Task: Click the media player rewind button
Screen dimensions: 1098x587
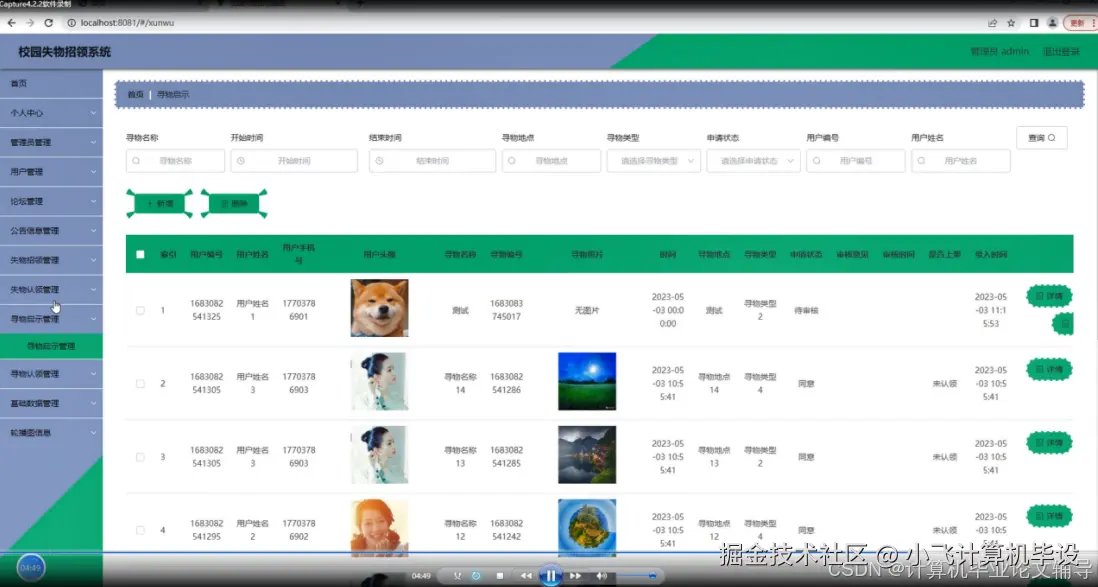Action: [526, 576]
